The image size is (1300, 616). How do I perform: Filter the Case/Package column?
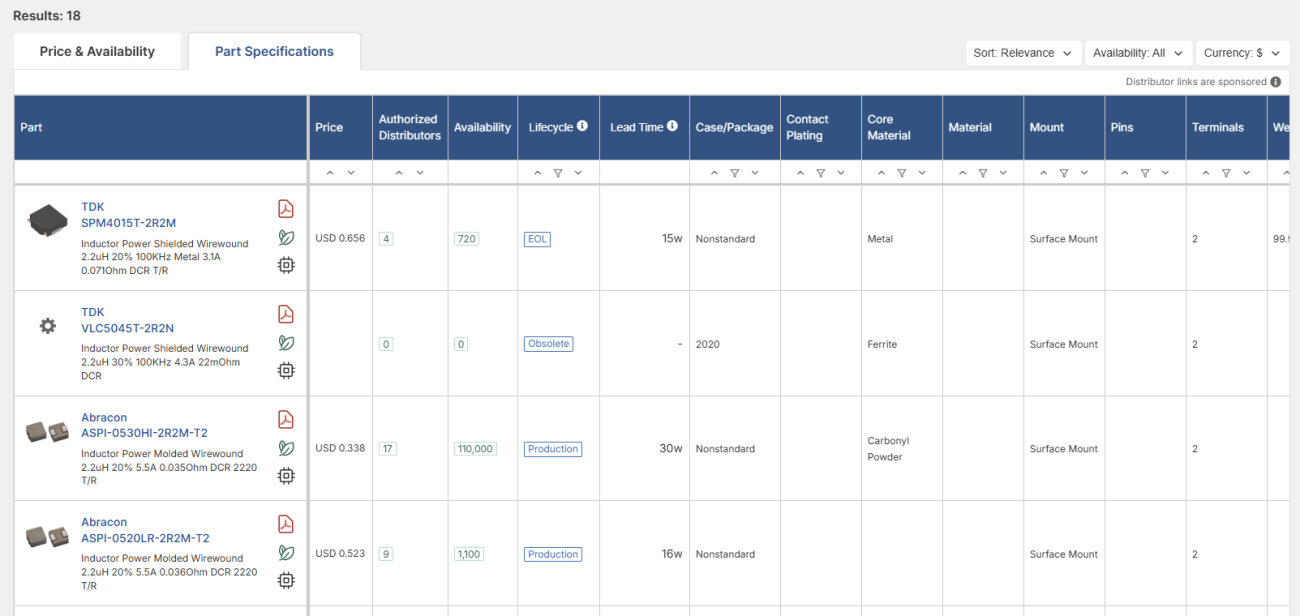(x=734, y=173)
